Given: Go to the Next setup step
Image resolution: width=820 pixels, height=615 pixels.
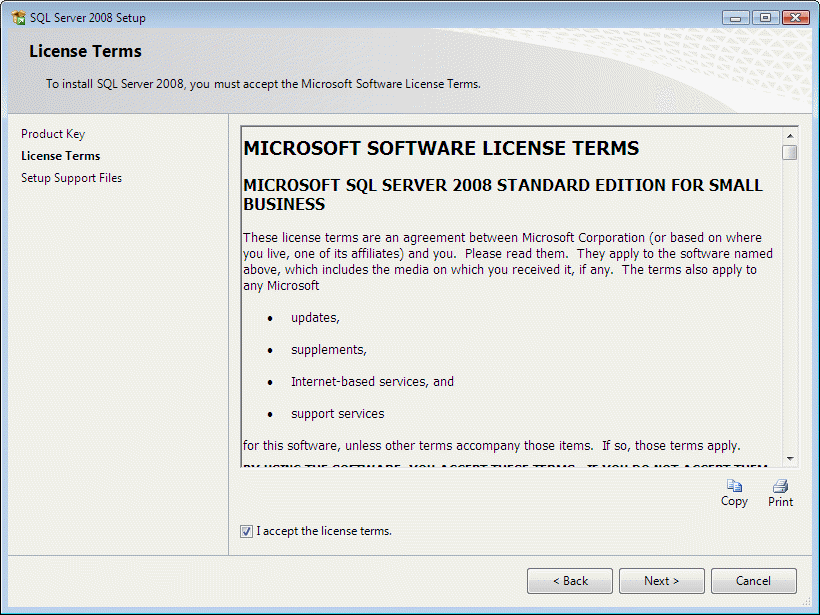Looking at the screenshot, I should [662, 581].
